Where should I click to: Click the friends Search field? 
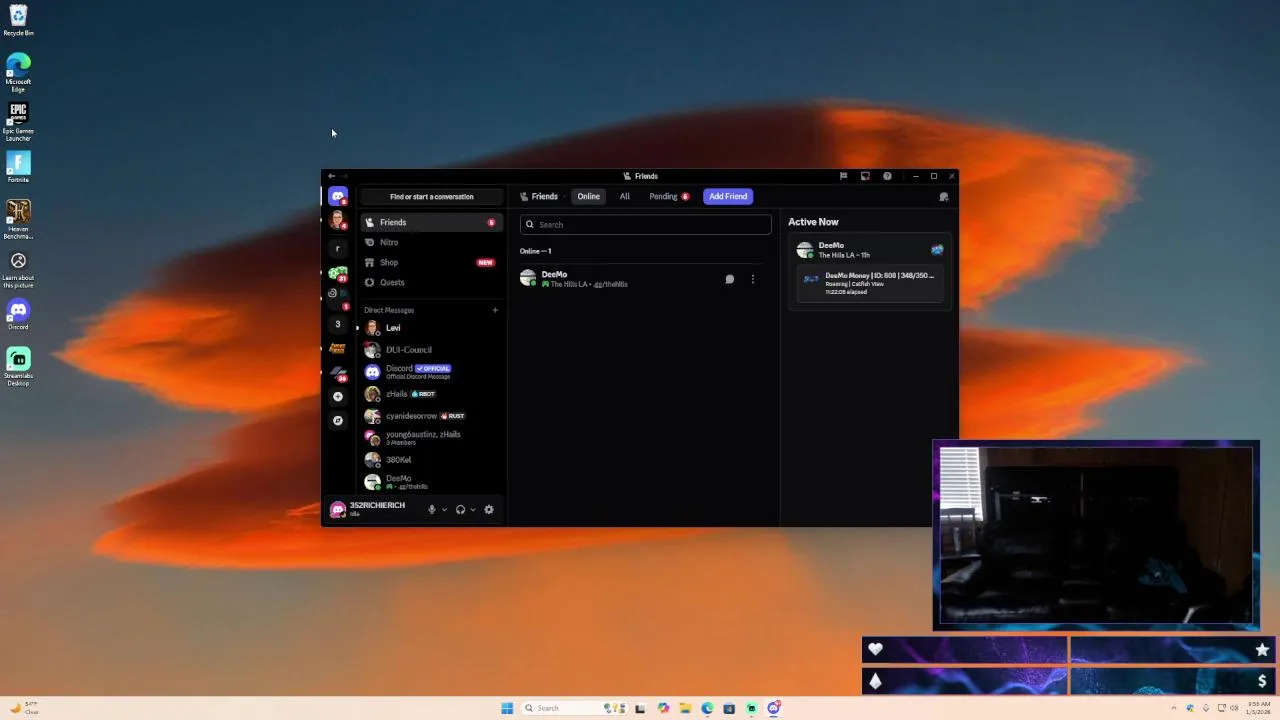(x=645, y=224)
